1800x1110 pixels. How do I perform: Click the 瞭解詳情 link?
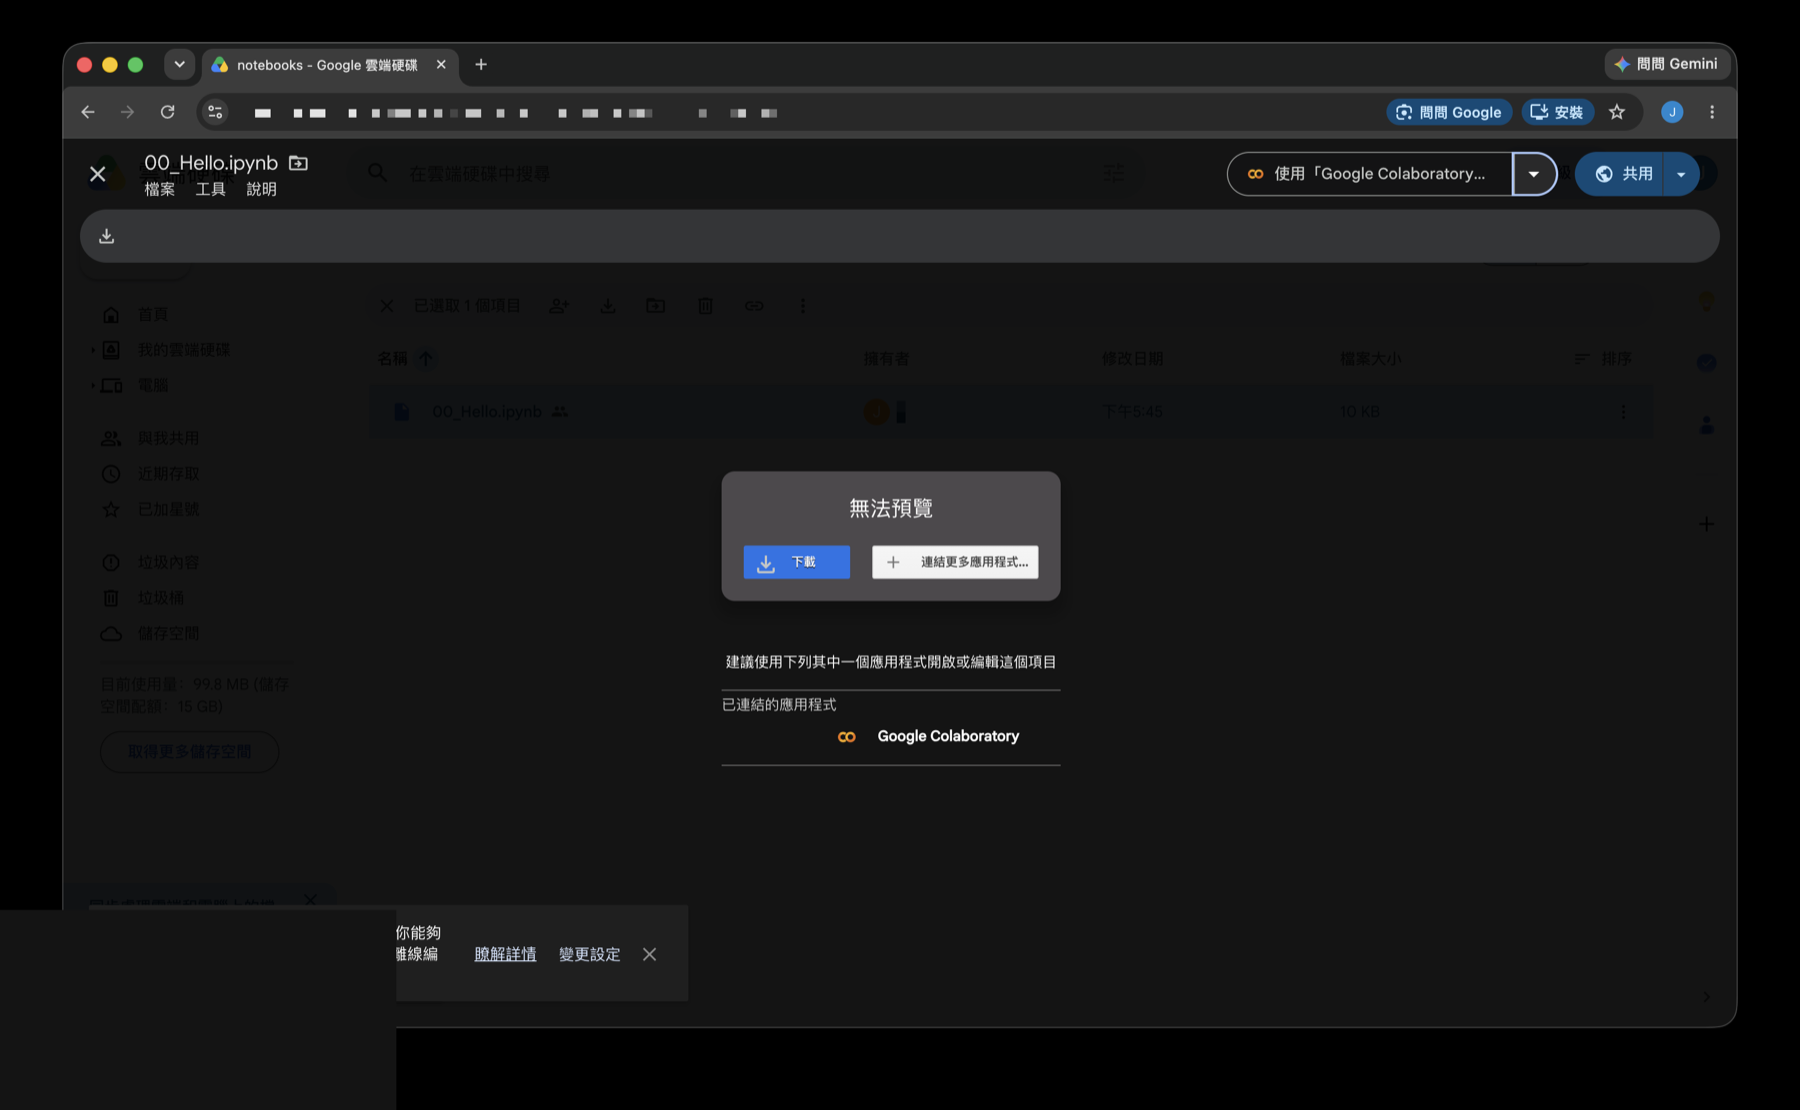pyautogui.click(x=505, y=954)
